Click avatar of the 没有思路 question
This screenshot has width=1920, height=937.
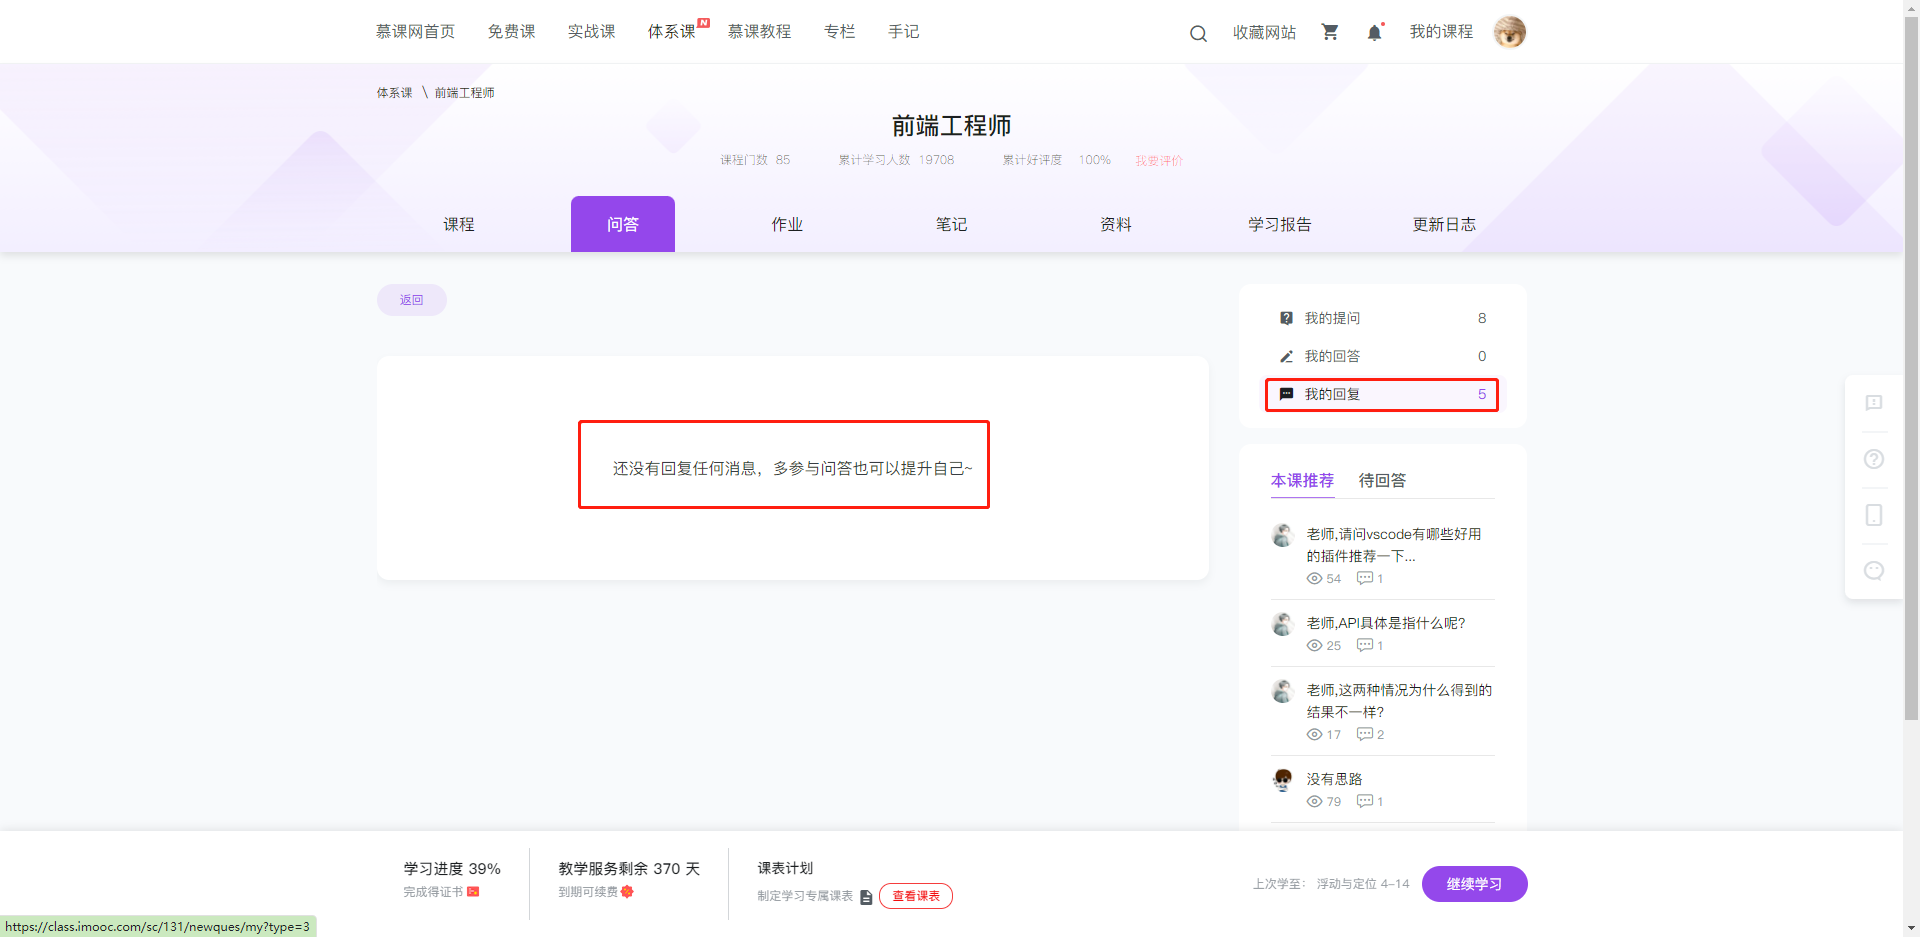pyautogui.click(x=1283, y=780)
